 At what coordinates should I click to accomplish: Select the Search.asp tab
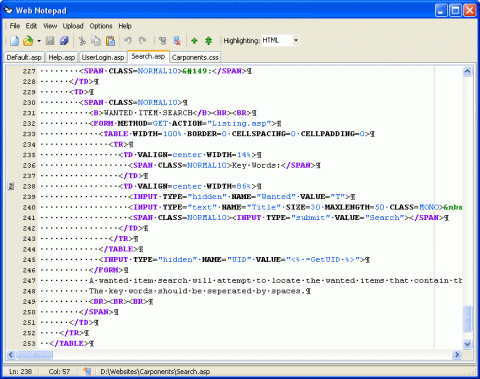tap(148, 56)
